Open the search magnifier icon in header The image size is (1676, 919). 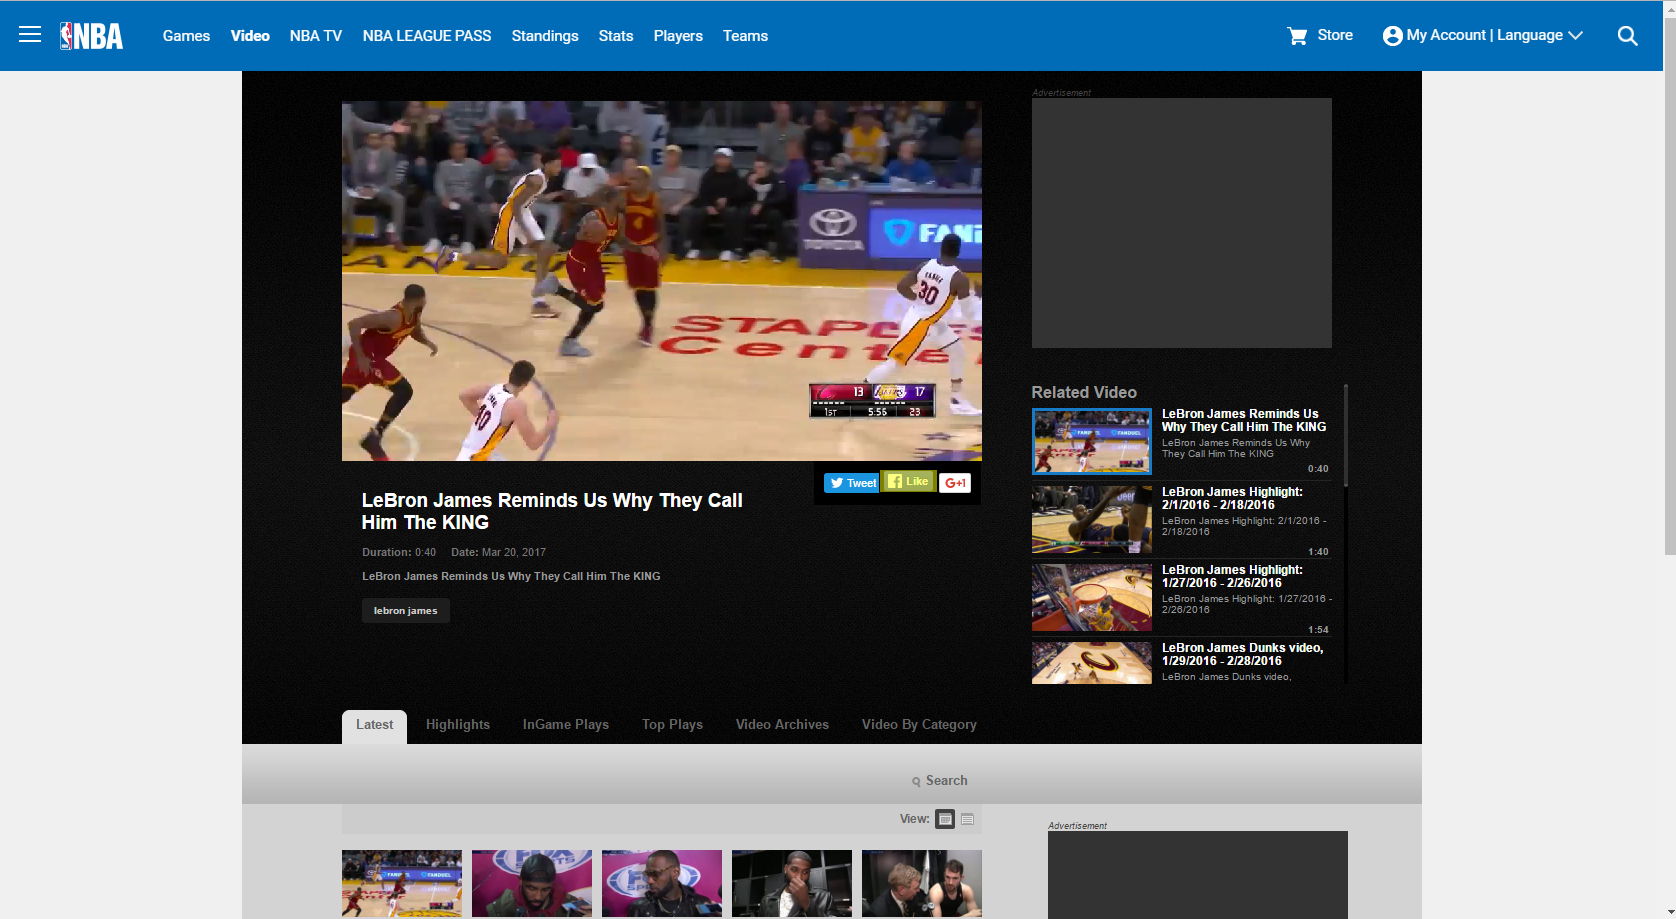pyautogui.click(x=1628, y=36)
